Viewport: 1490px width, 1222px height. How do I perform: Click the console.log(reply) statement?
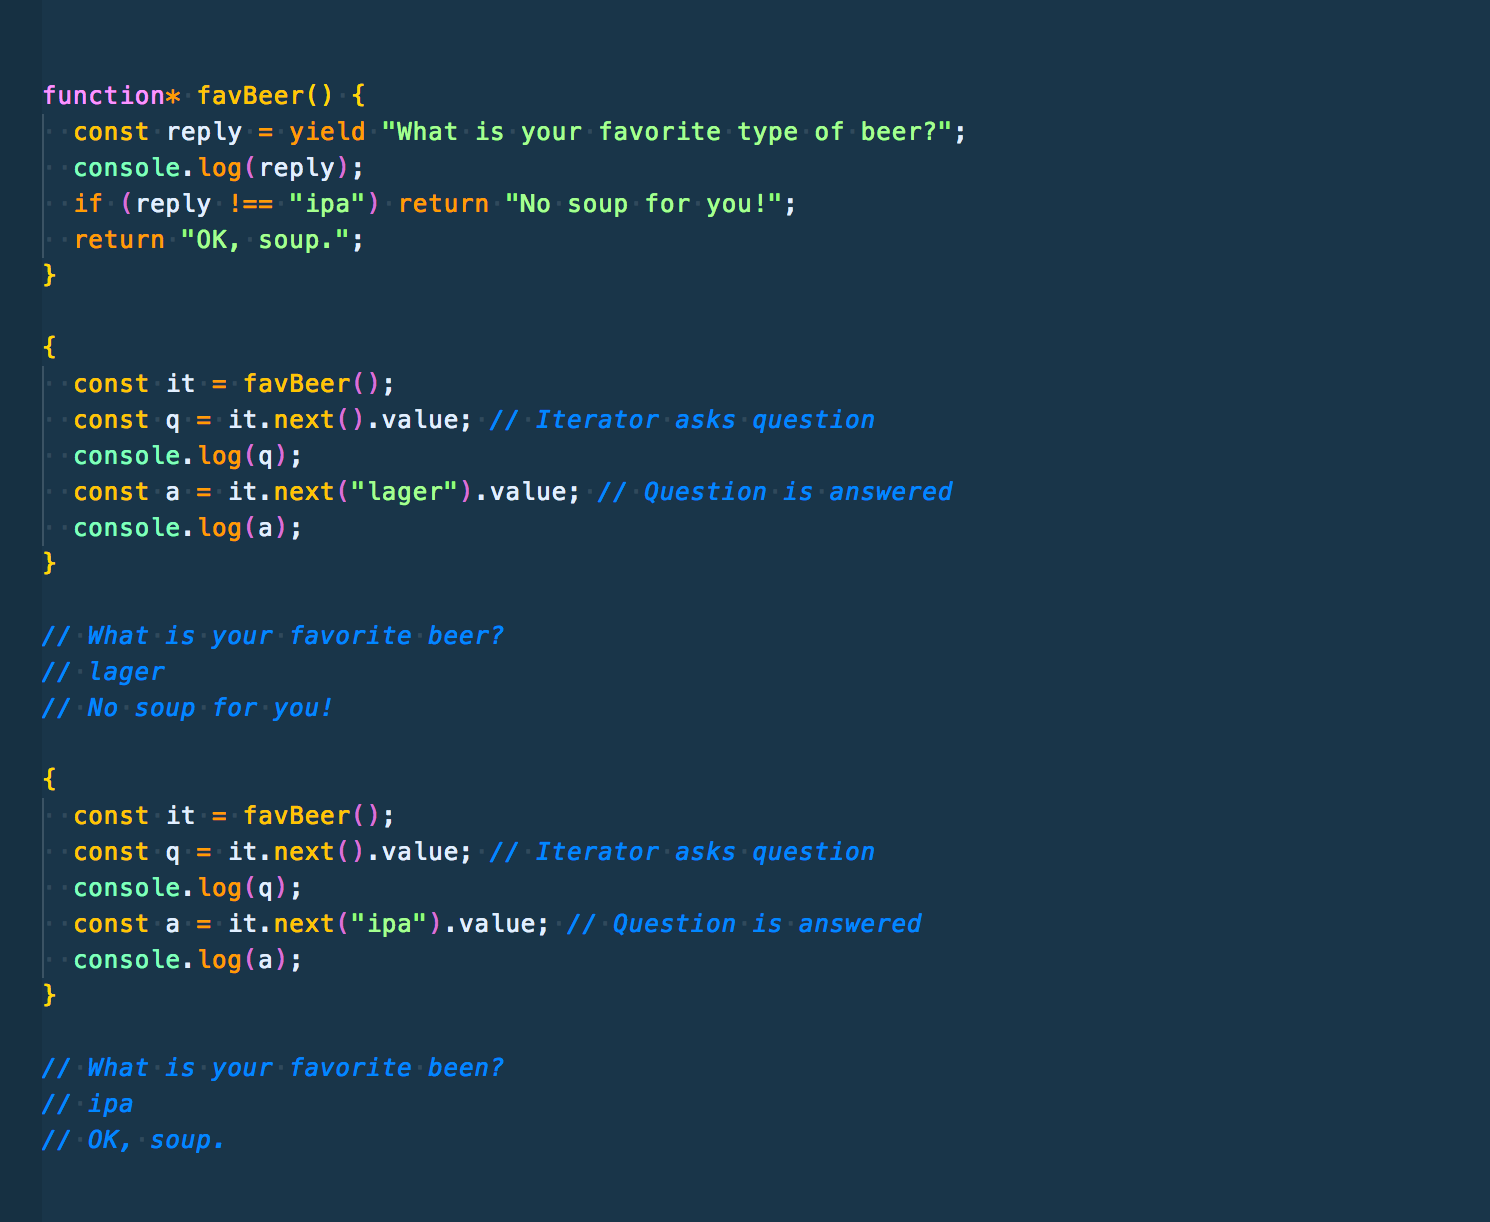pos(218,168)
